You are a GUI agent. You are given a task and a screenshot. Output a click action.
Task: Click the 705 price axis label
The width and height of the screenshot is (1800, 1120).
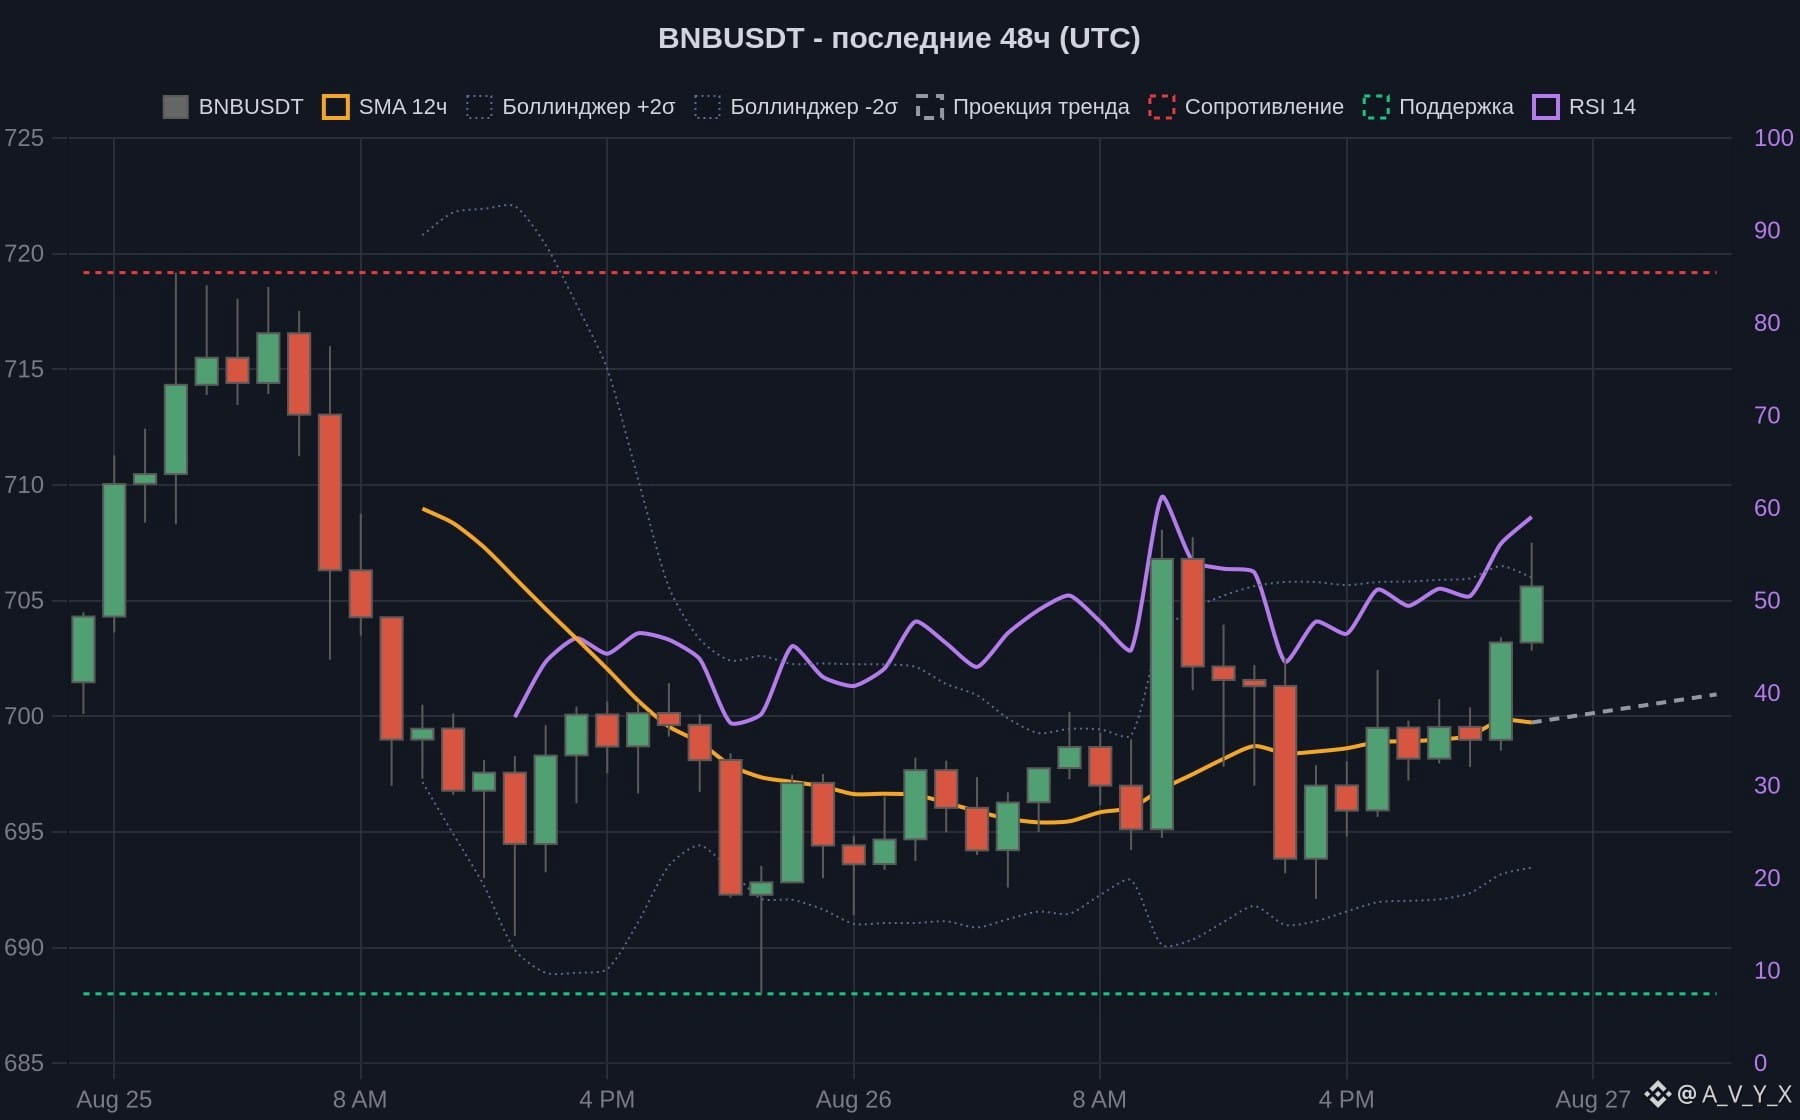click(x=24, y=600)
